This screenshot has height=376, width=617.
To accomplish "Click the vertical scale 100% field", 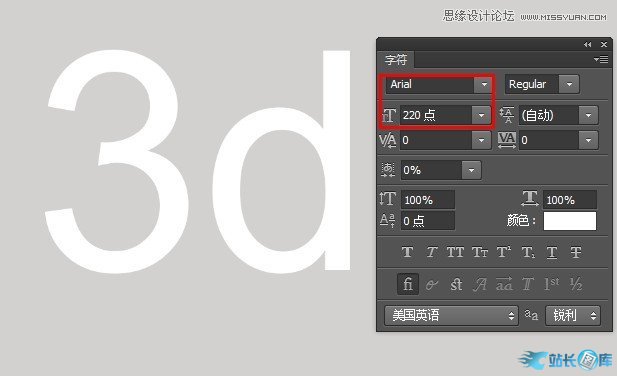I will 428,199.
